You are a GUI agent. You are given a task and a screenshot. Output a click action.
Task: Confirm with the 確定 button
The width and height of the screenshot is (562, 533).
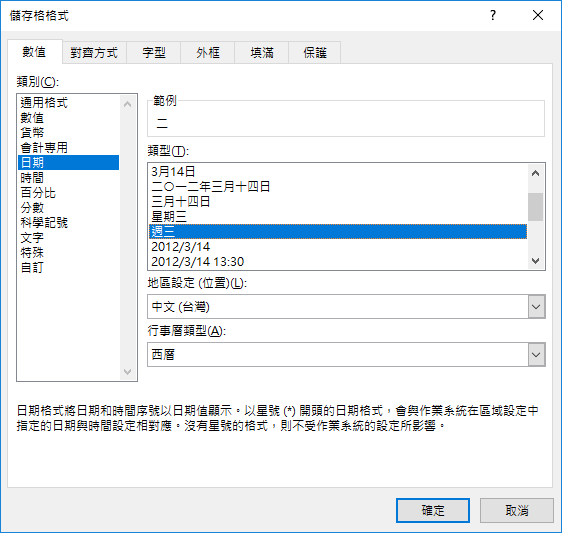click(x=433, y=510)
